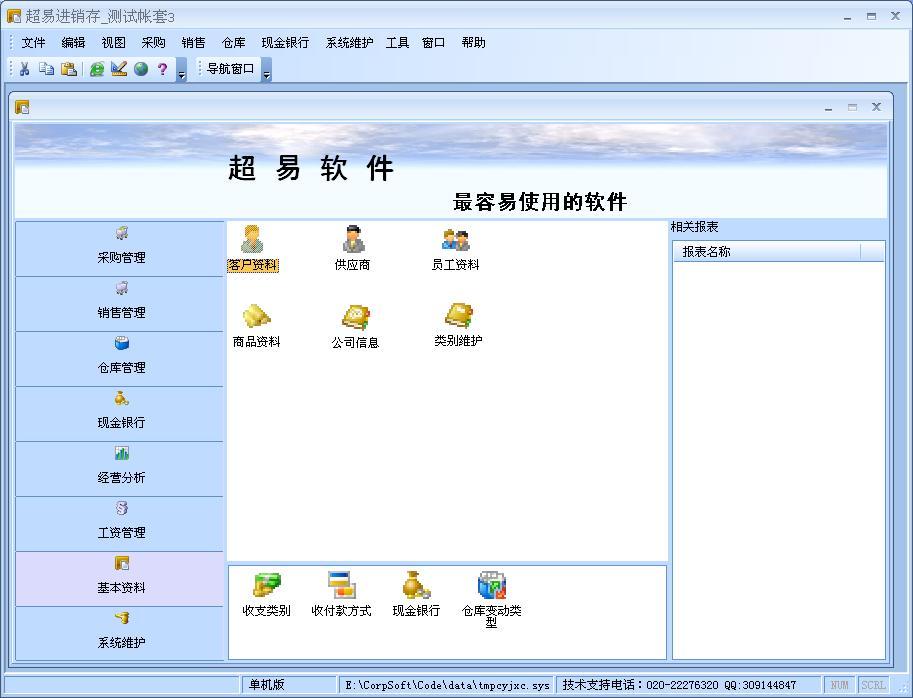Open 收付款方式 payment method icon

tap(341, 594)
